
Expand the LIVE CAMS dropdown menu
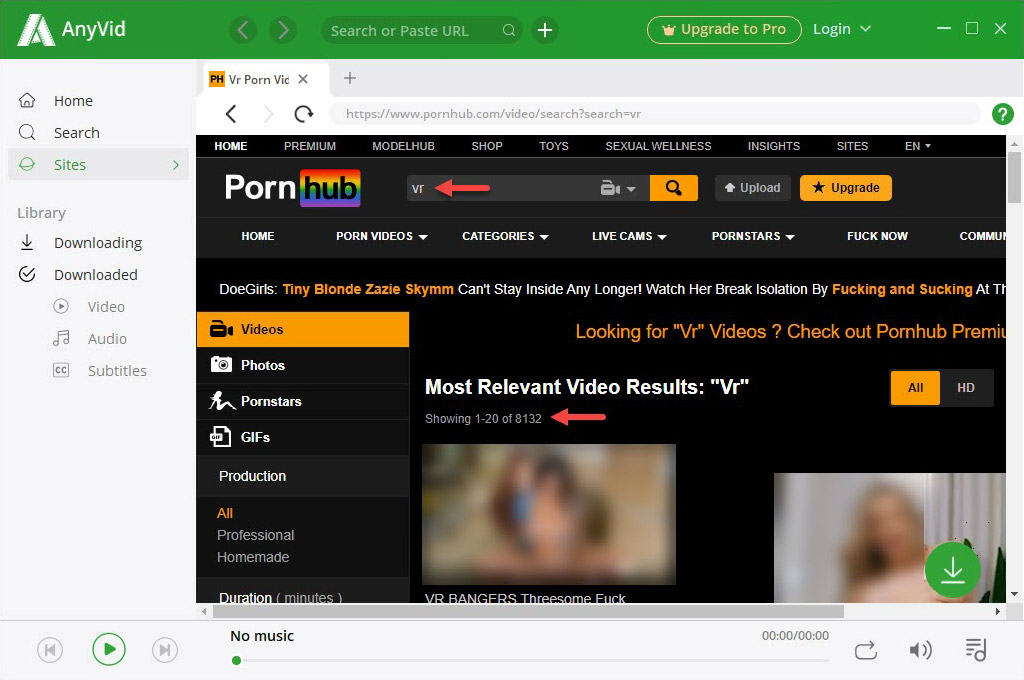(x=629, y=236)
